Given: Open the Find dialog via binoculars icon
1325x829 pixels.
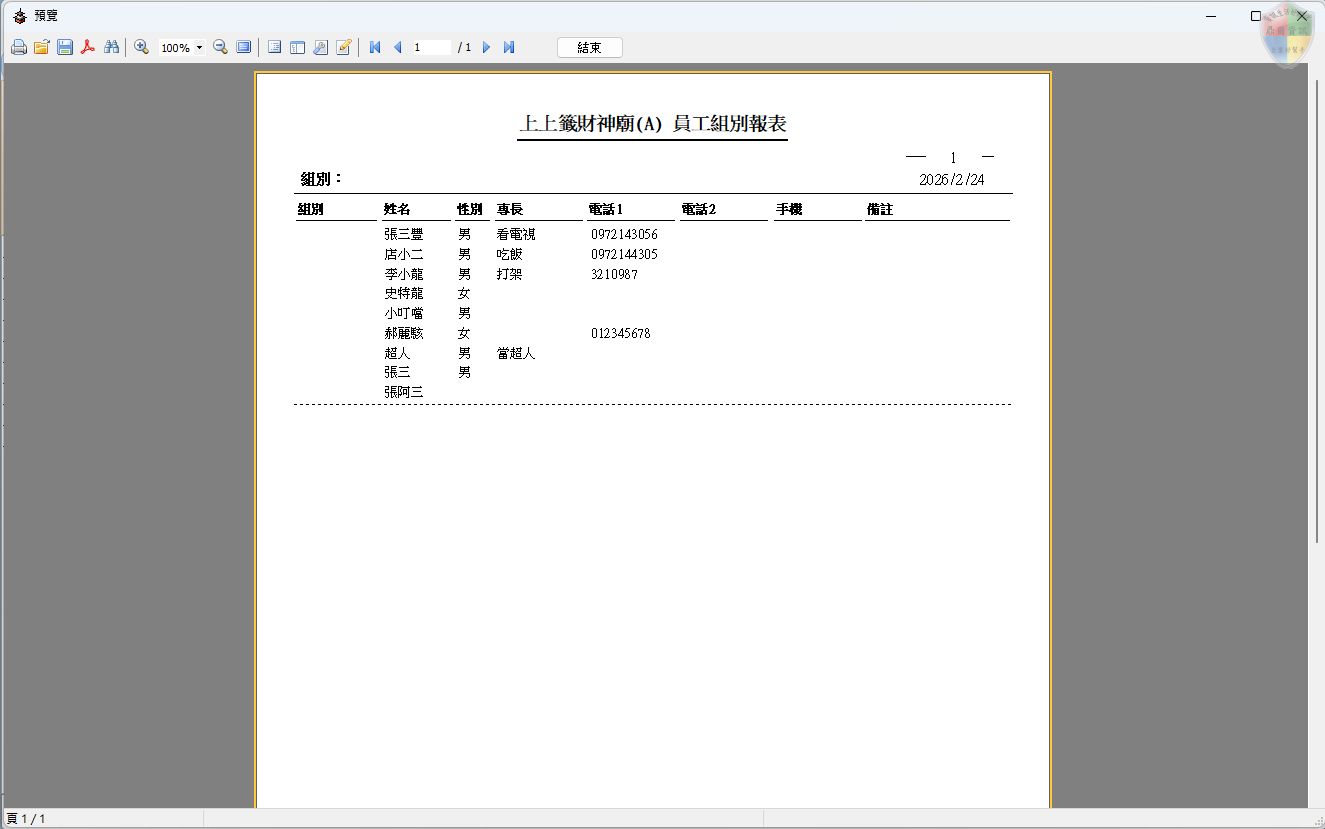Looking at the screenshot, I should [113, 46].
